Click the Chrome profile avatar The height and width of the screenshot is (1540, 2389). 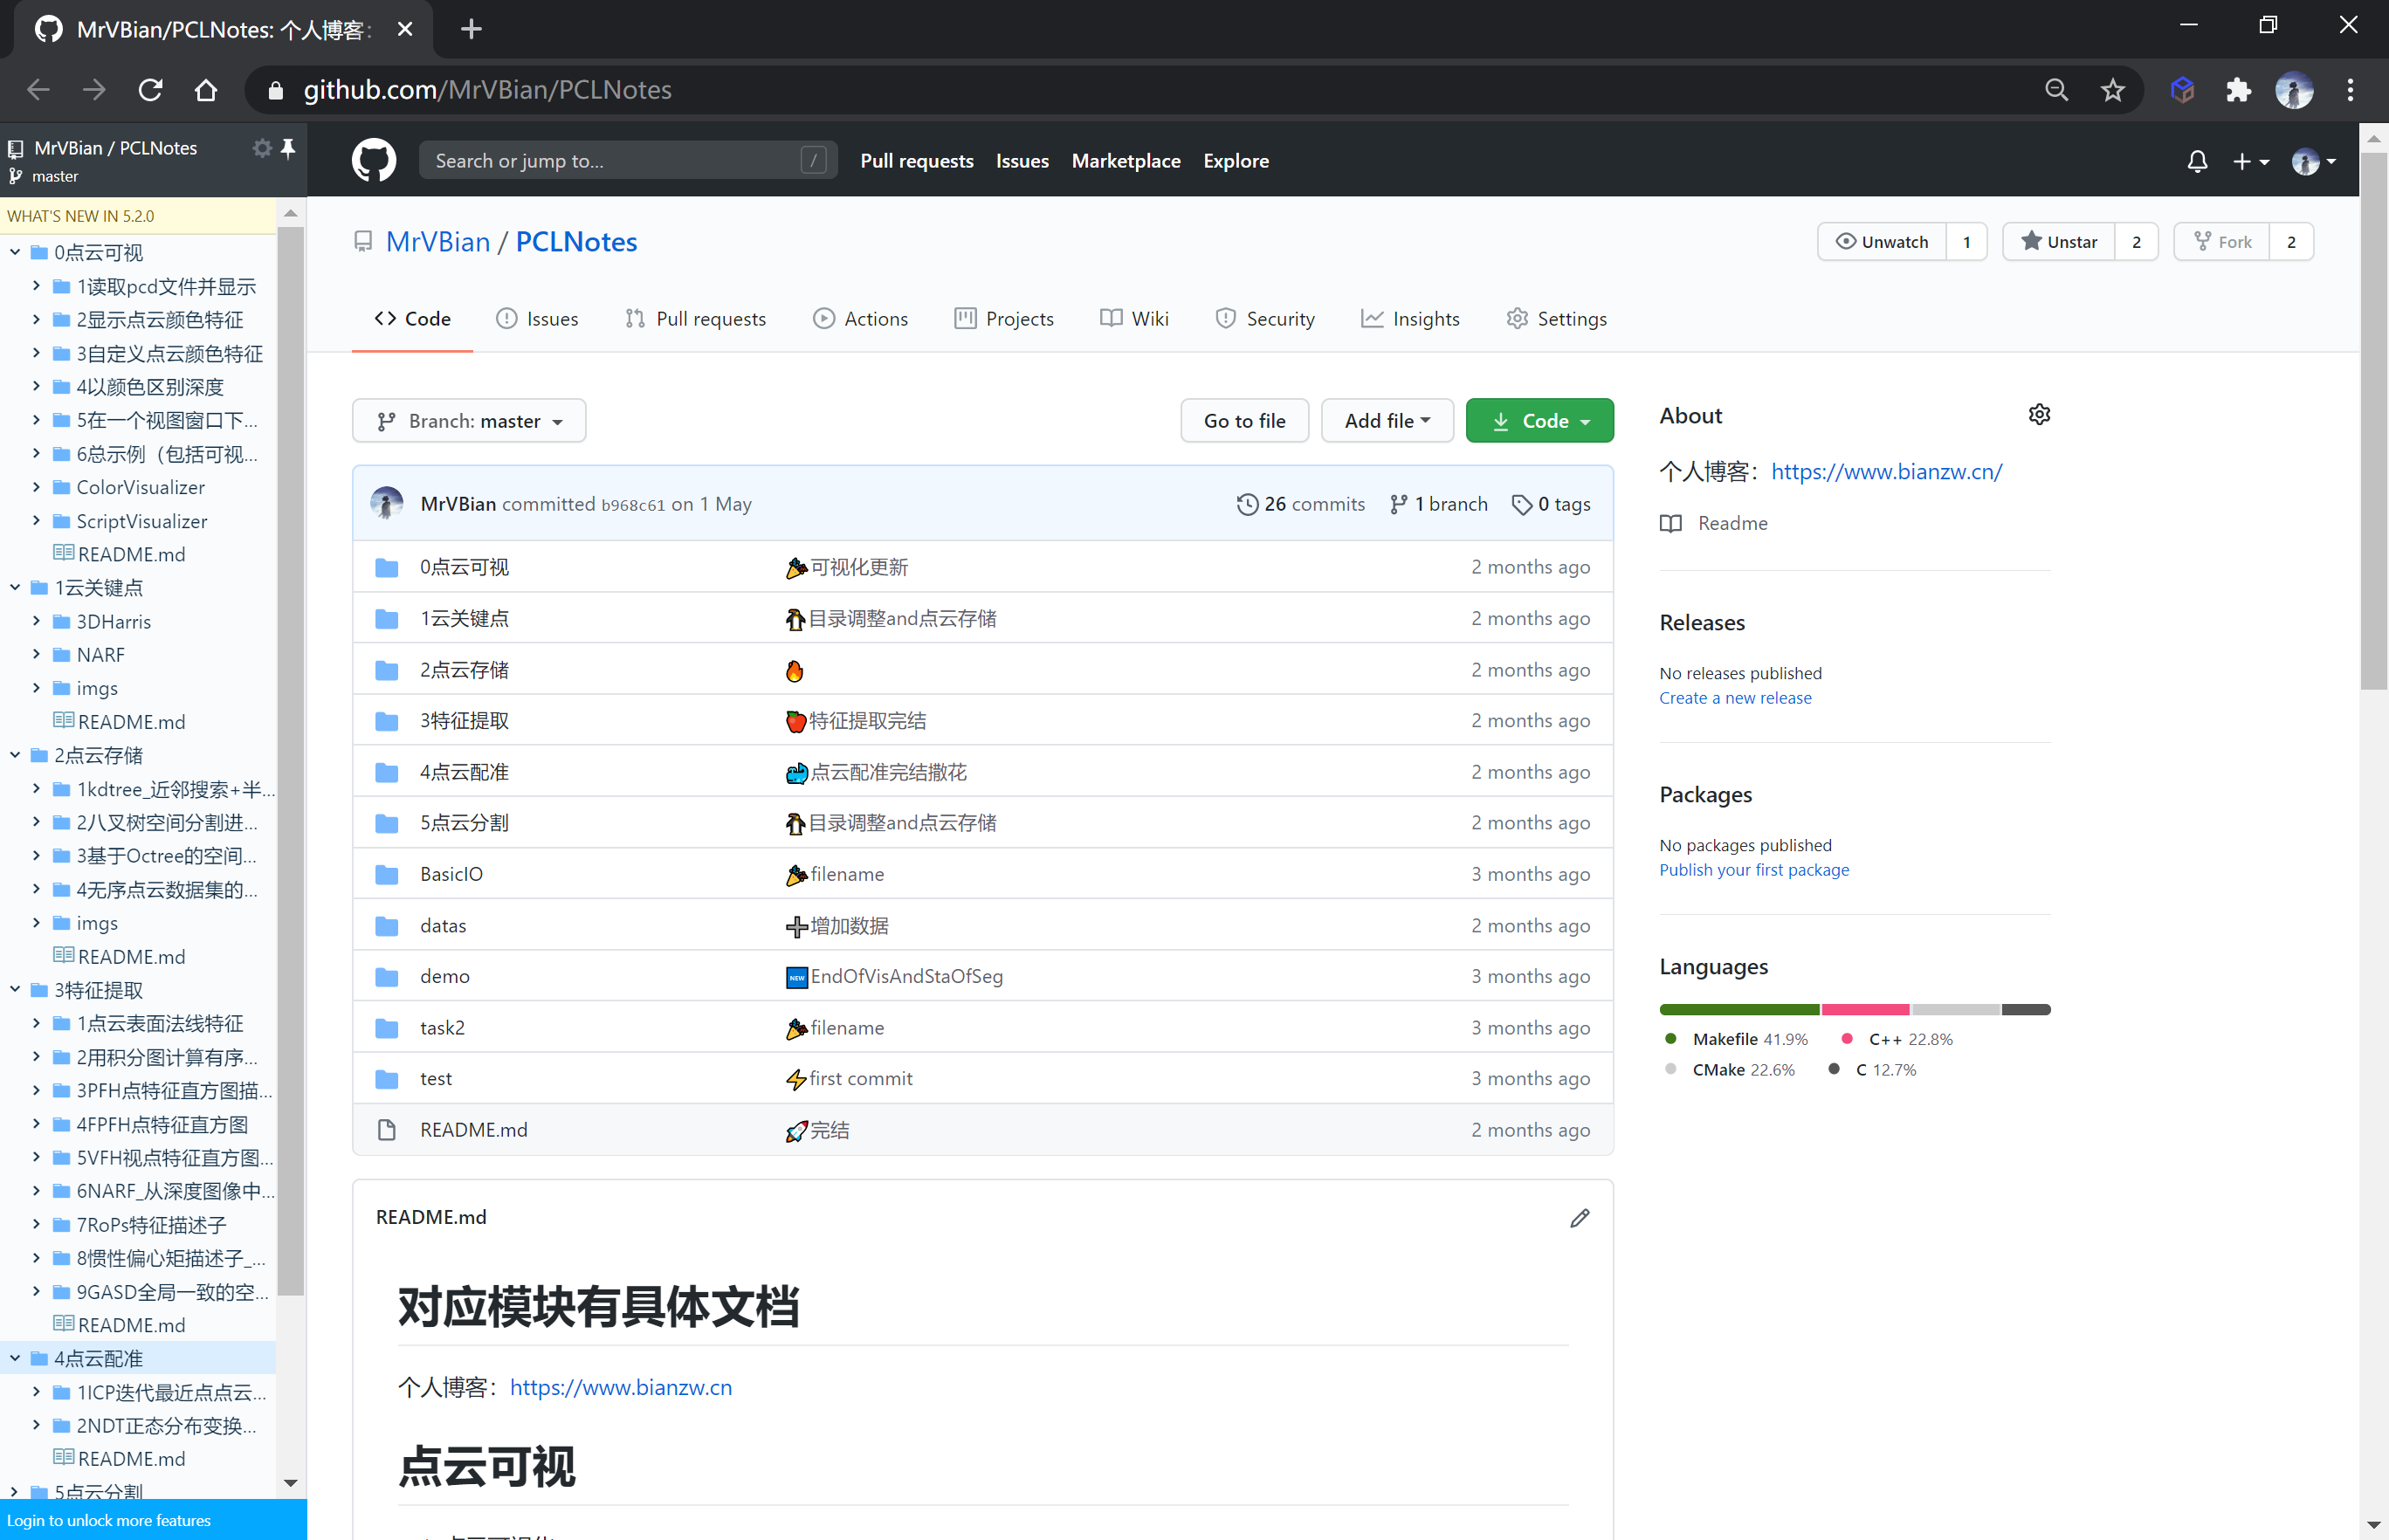tap(2294, 90)
